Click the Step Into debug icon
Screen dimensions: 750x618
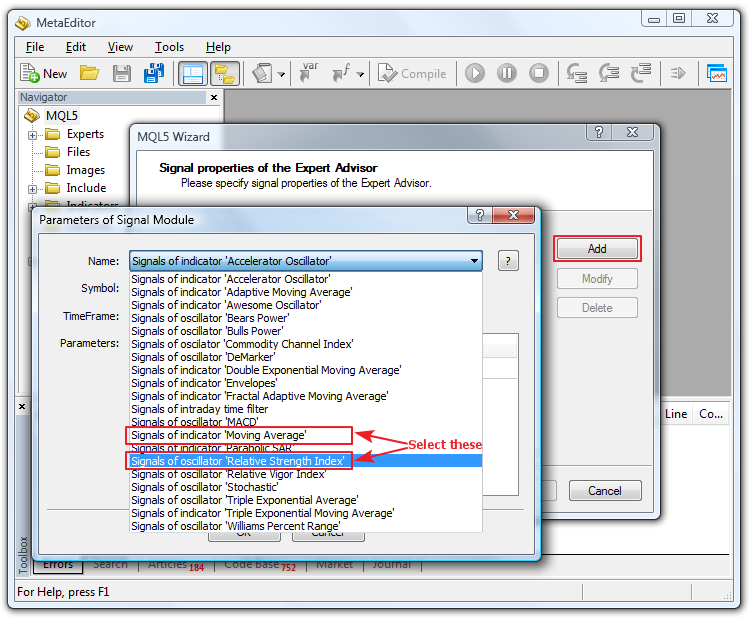pos(577,74)
